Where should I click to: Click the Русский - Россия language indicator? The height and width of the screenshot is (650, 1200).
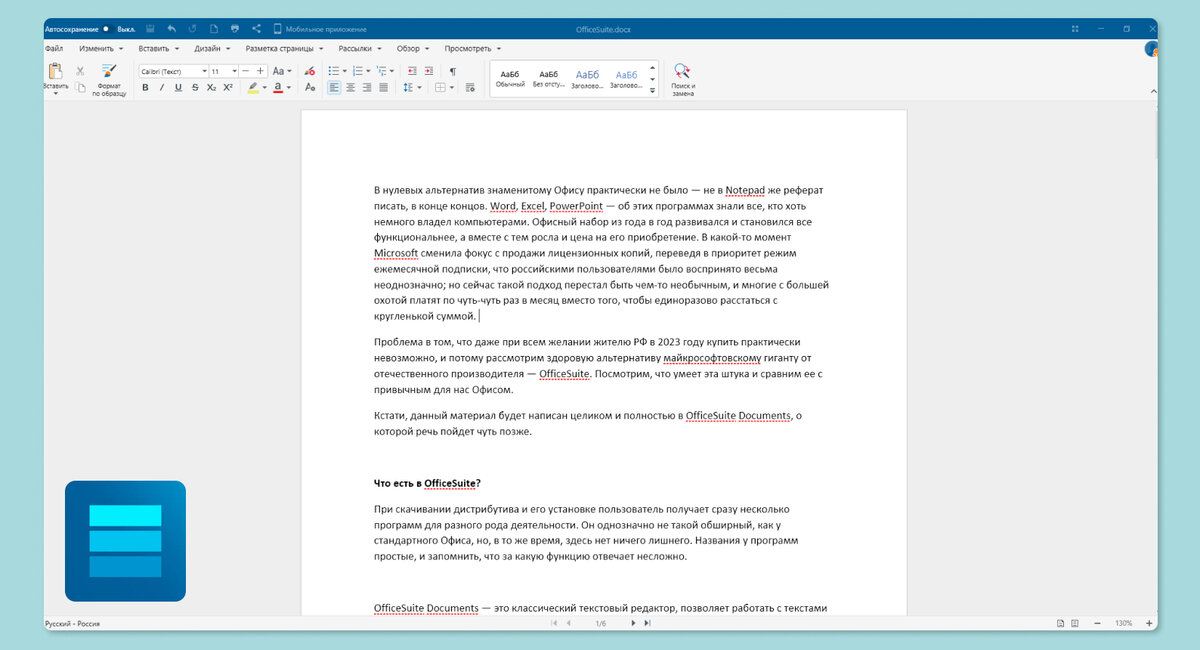72,623
